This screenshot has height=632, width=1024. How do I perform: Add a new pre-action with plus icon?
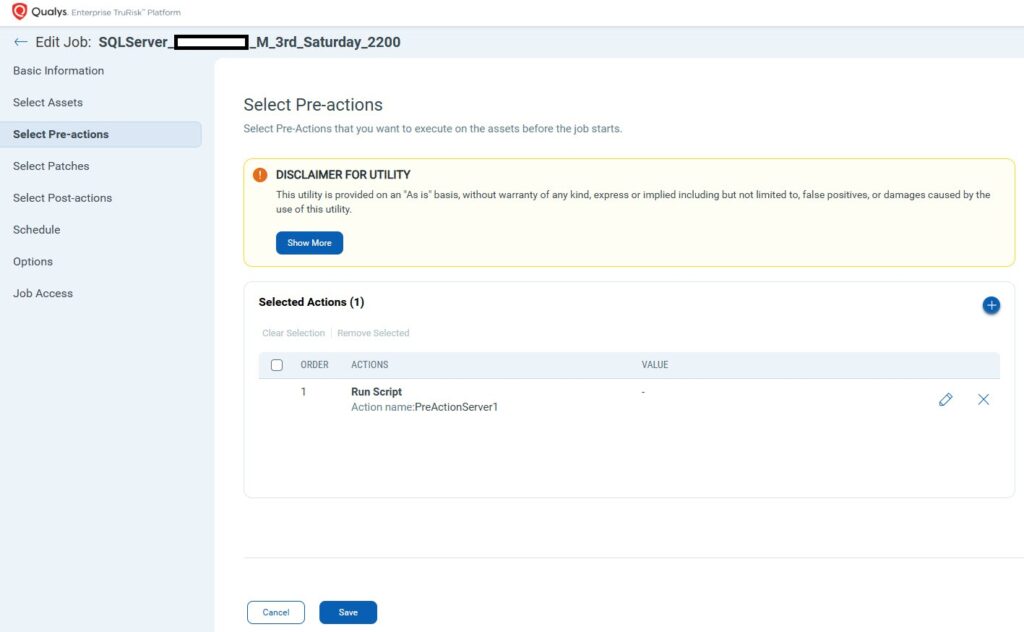(x=990, y=305)
